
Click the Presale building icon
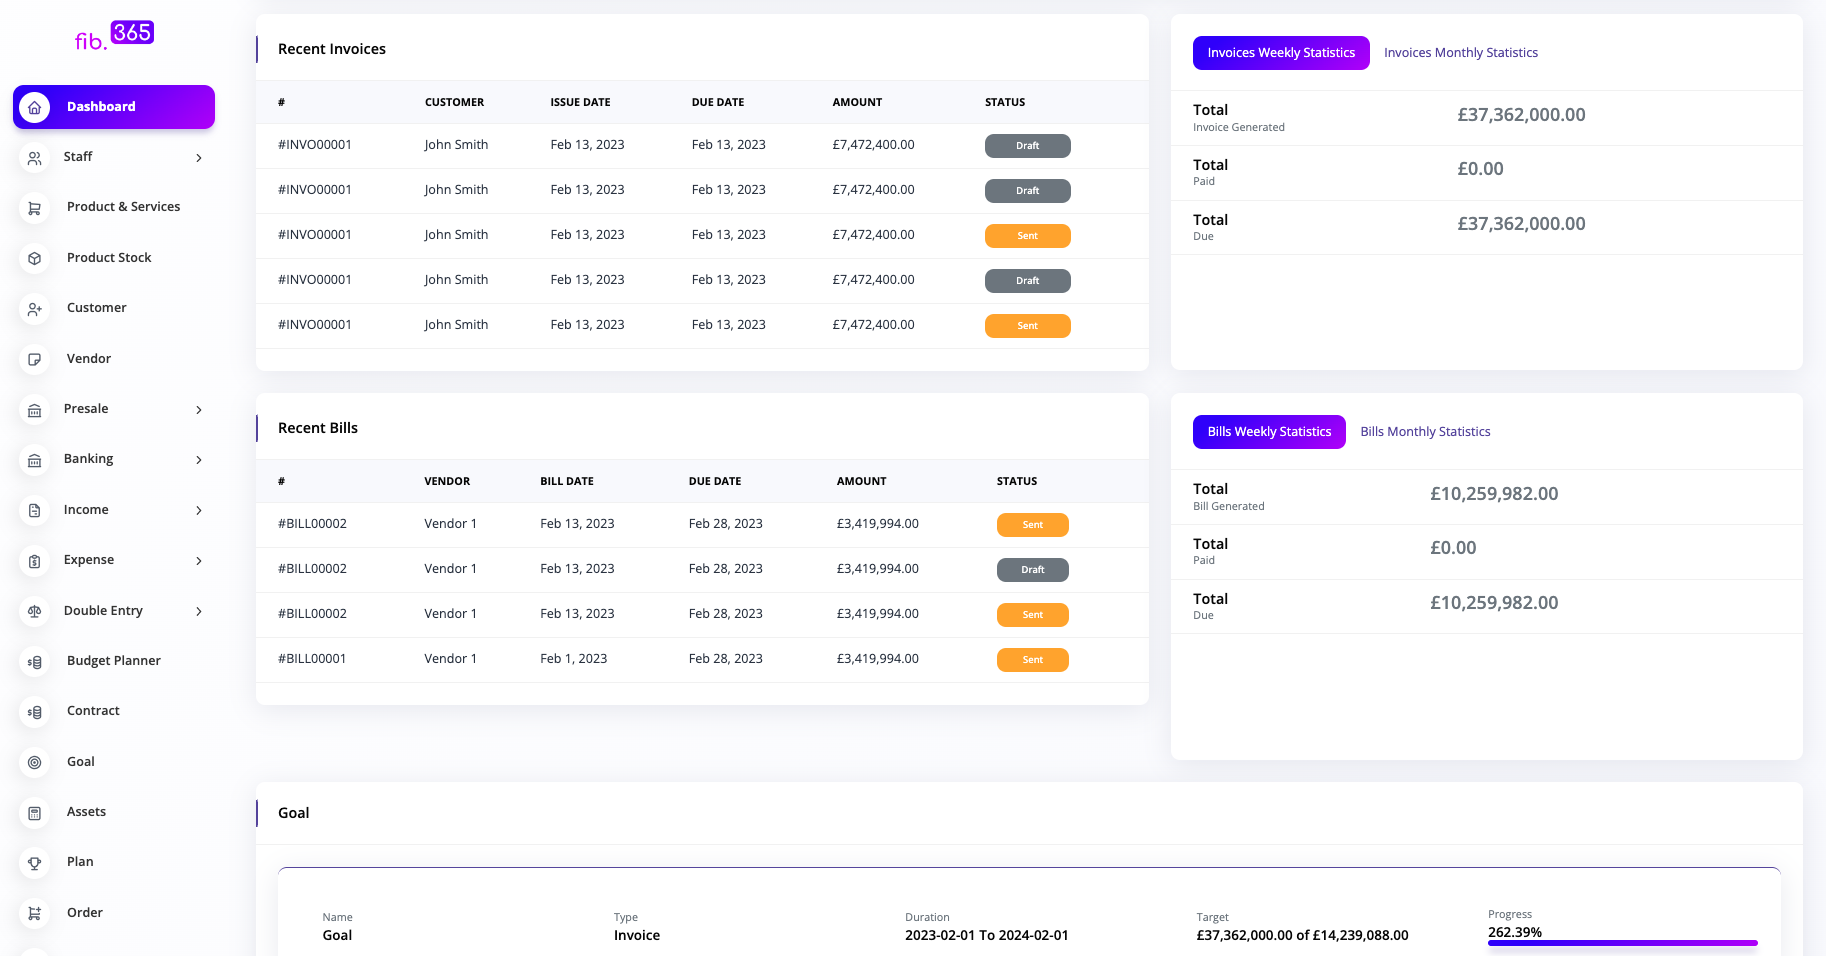tap(35, 410)
